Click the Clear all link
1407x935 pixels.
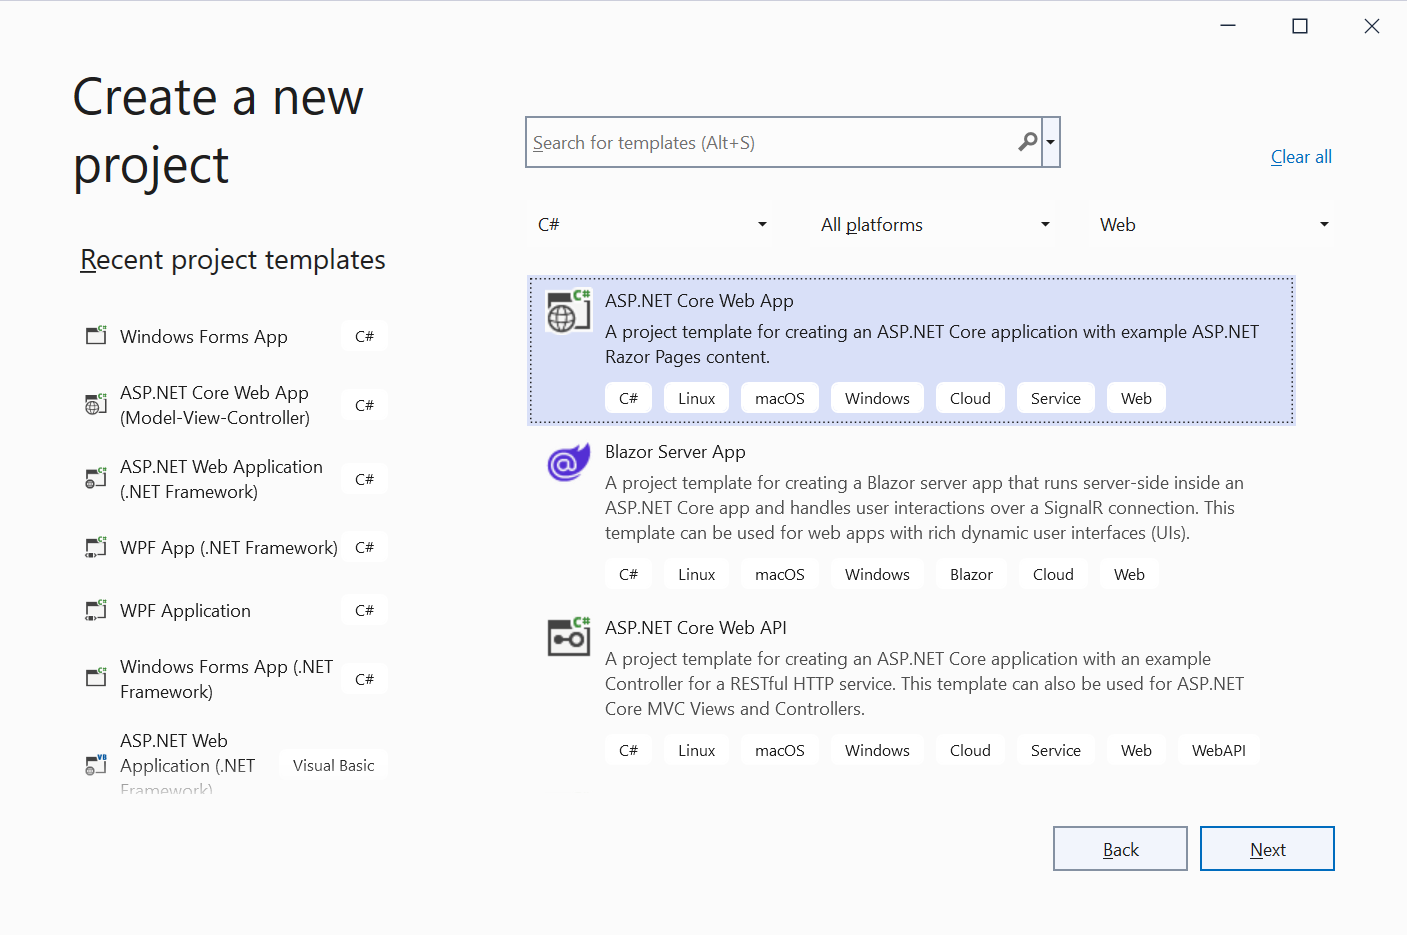(1301, 157)
